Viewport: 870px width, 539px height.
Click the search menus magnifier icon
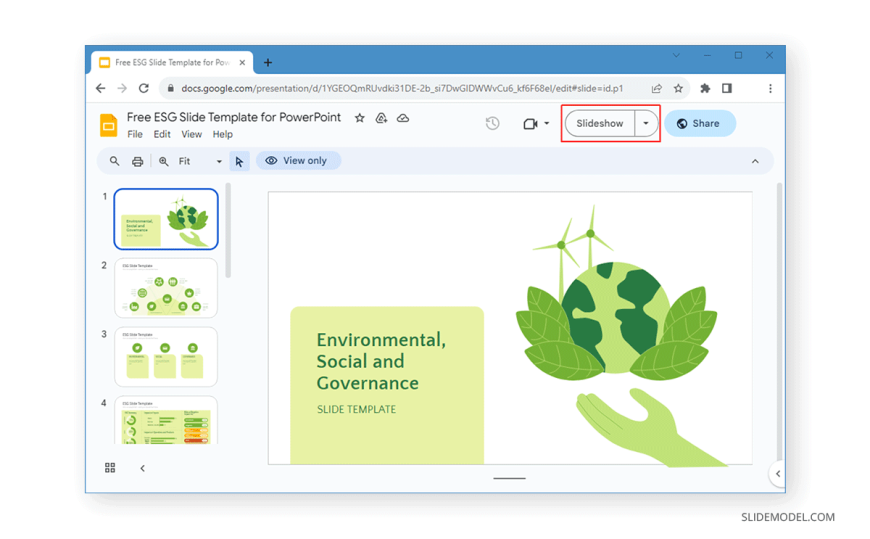pyautogui.click(x=114, y=161)
